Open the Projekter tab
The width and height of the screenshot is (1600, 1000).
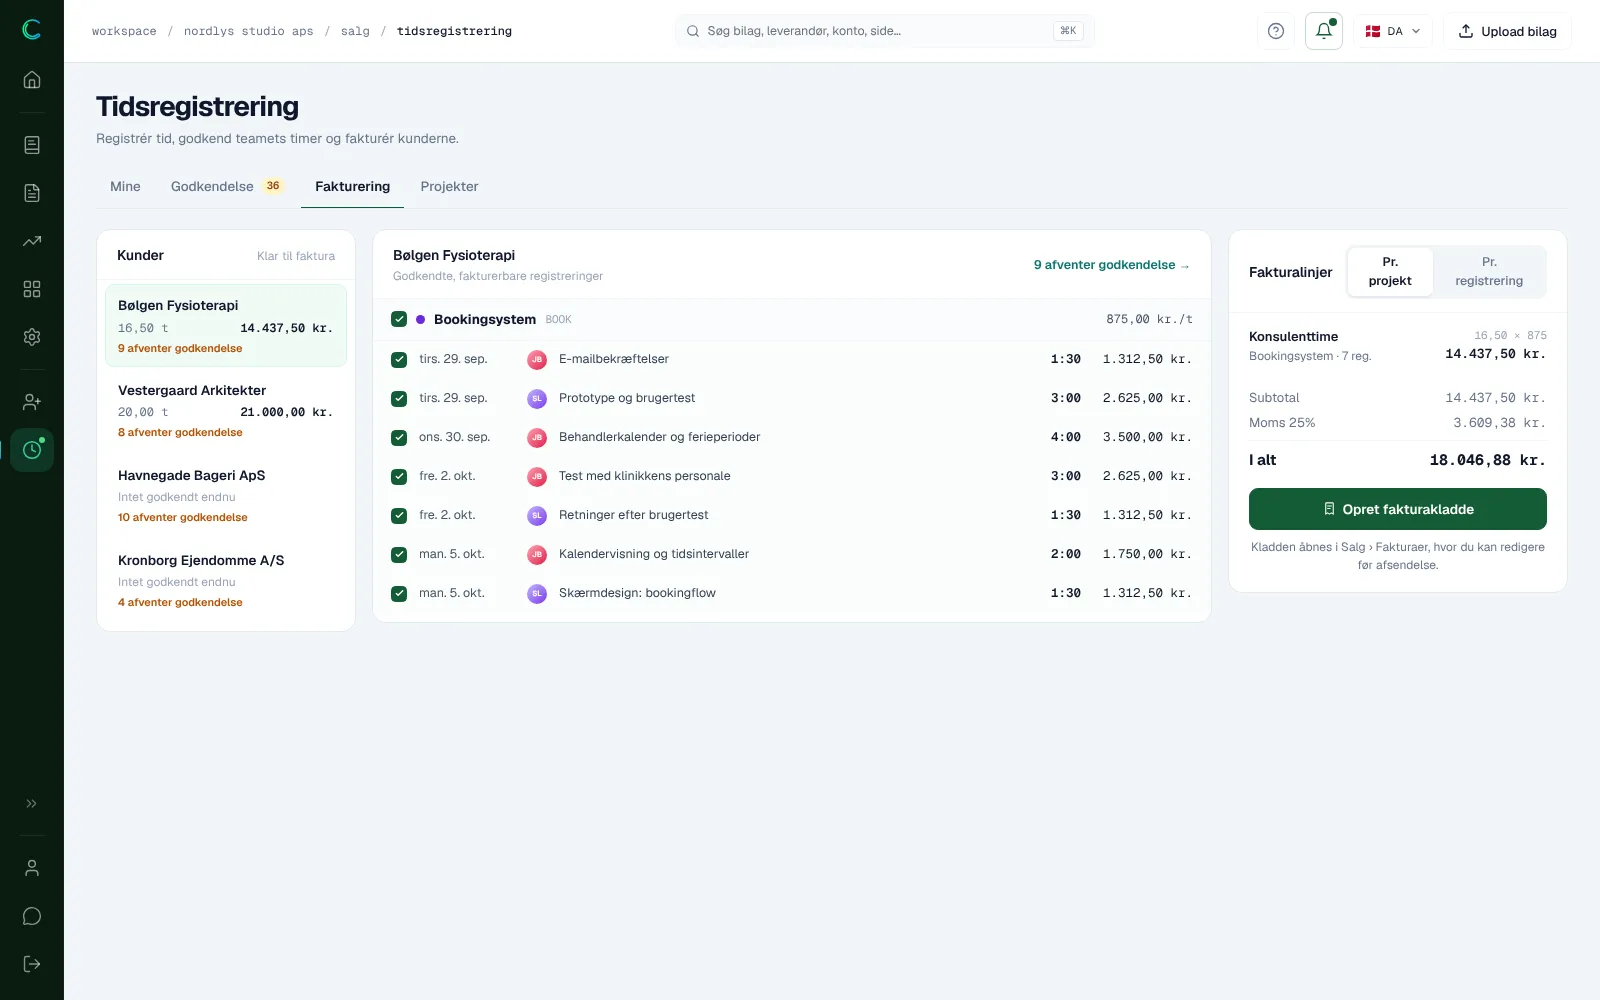coord(449,187)
